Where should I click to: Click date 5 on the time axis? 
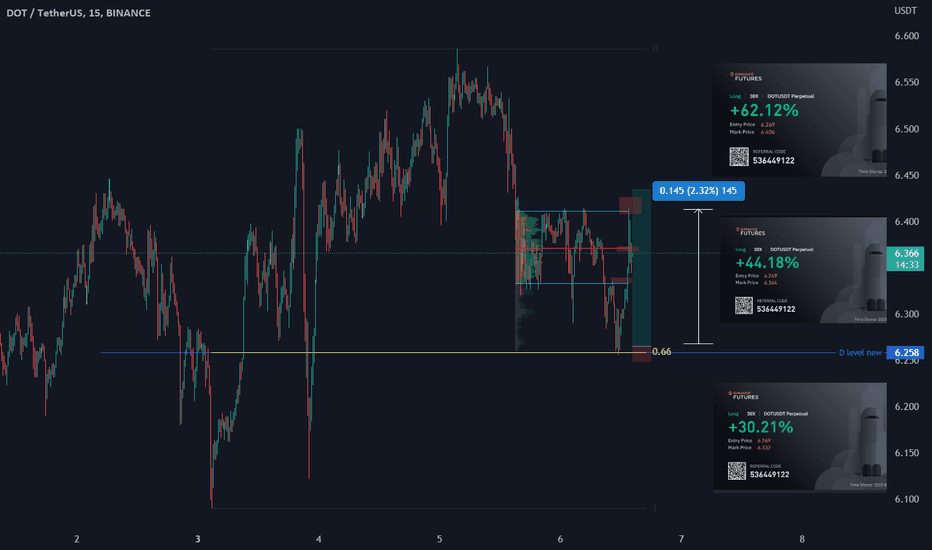tap(439, 539)
